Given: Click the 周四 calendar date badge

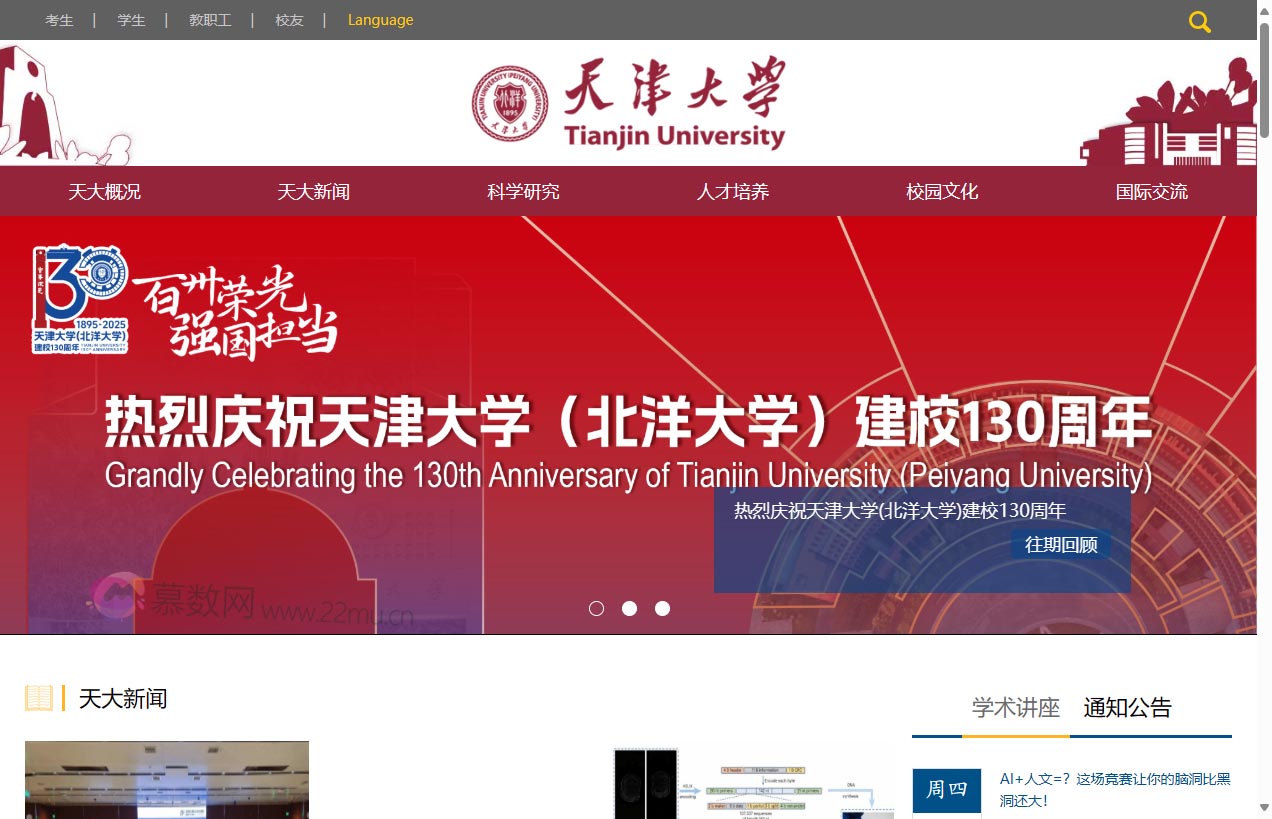Looking at the screenshot, I should [946, 790].
